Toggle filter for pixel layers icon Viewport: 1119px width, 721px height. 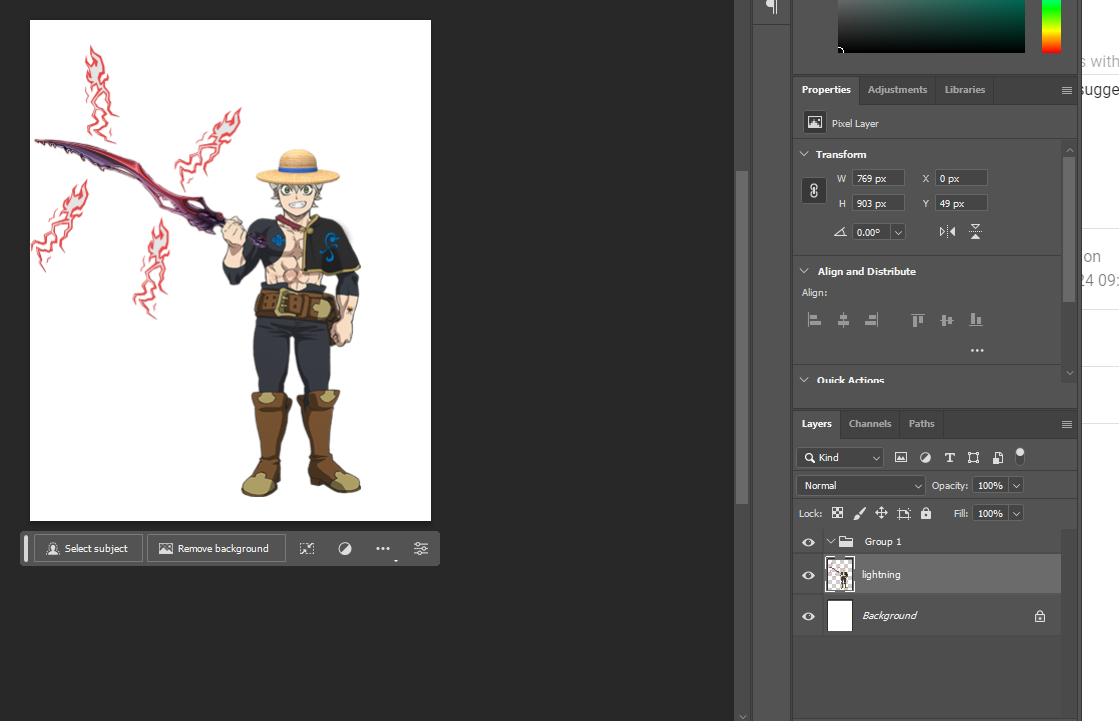tap(901, 458)
